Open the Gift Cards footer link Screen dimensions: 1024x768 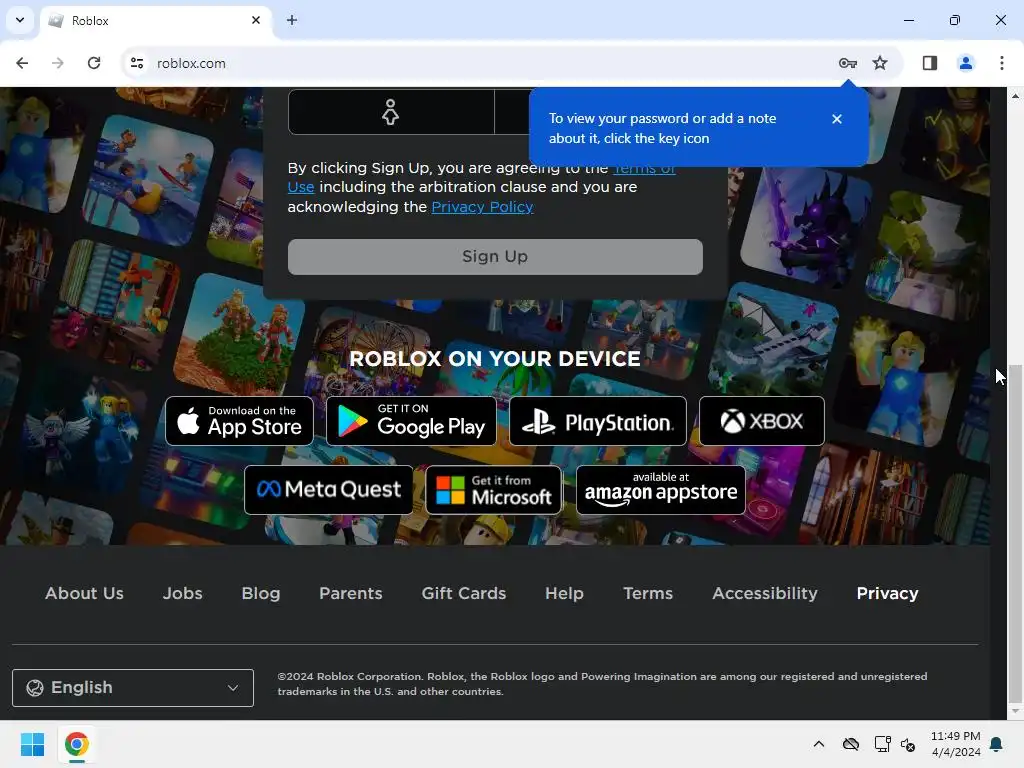pyautogui.click(x=464, y=593)
